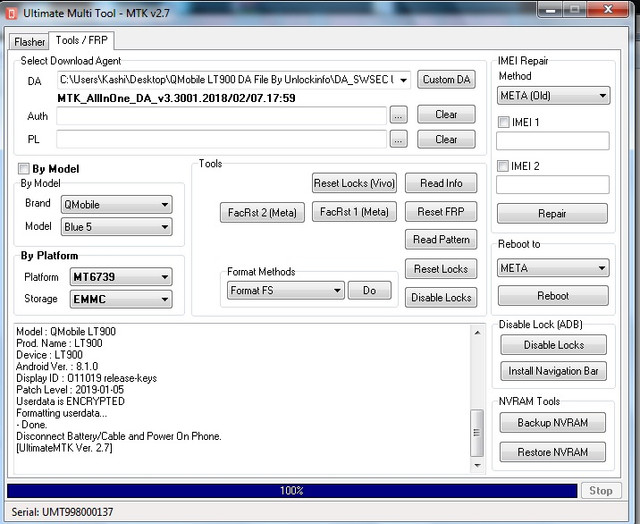
Task: Click the Auth file path field
Action: coord(222,116)
